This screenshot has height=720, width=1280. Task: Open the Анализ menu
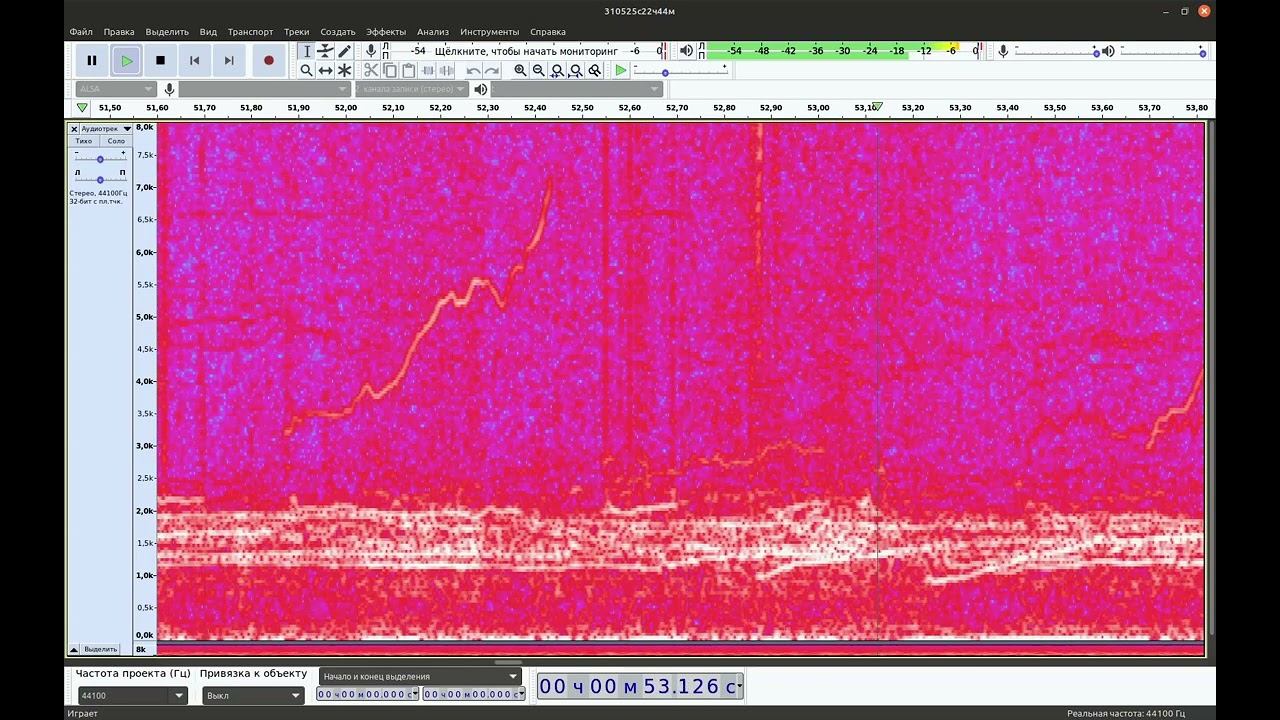(433, 32)
